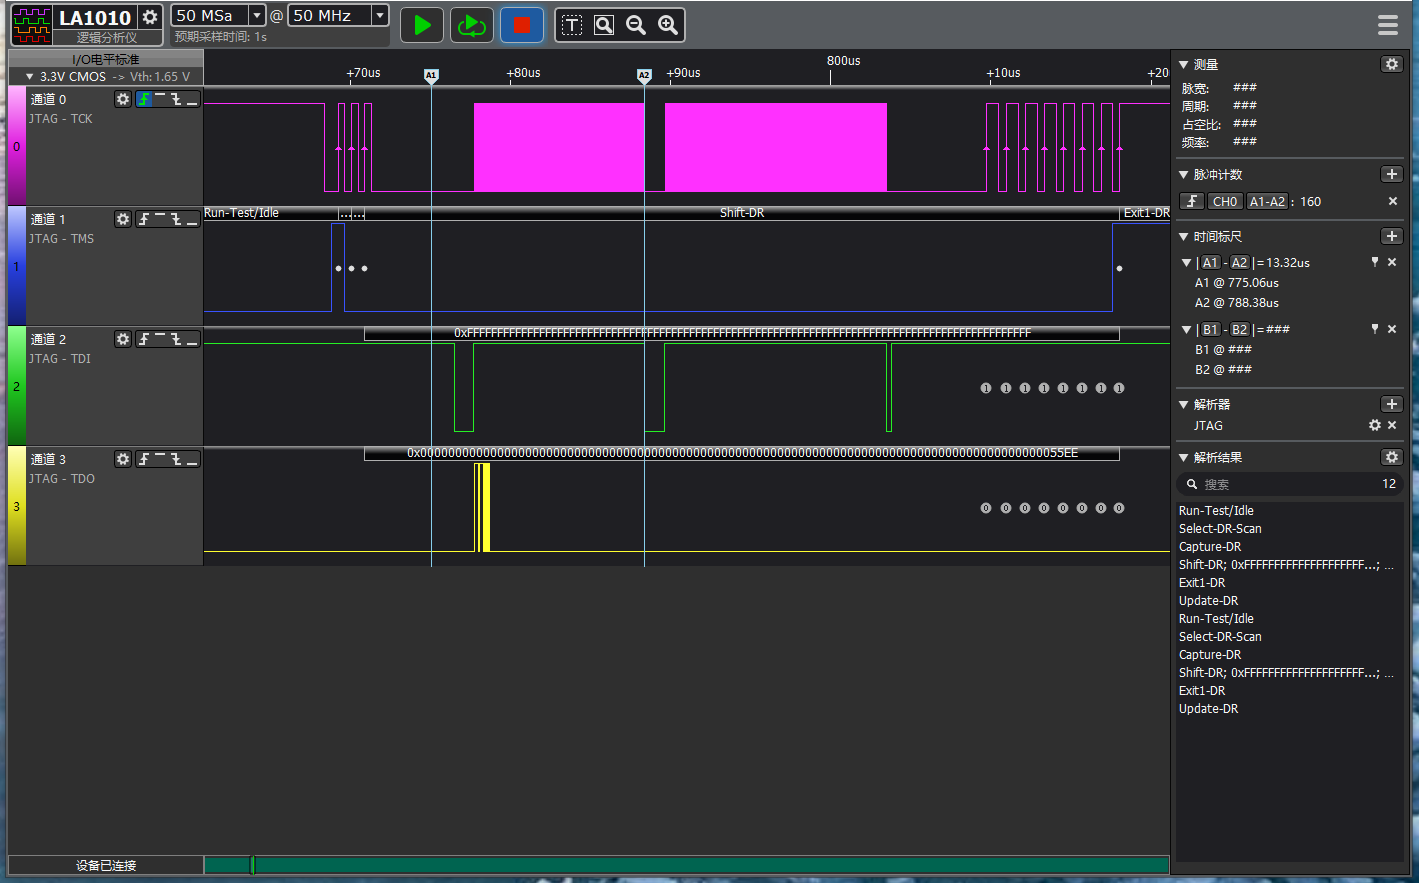Viewport: 1419px width, 883px height.
Task: Delete the A1-A2 time ruler
Action: coord(1392,262)
